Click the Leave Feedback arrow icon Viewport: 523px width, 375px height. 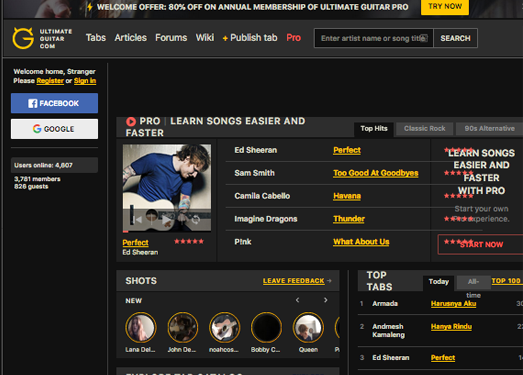[329, 281]
